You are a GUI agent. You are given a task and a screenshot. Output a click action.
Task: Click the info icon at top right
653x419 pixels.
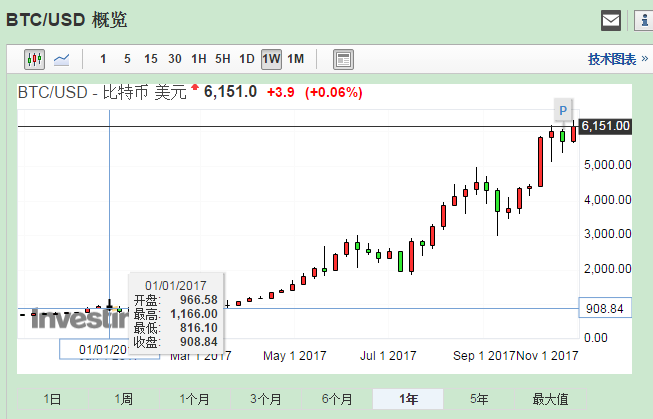(x=644, y=20)
